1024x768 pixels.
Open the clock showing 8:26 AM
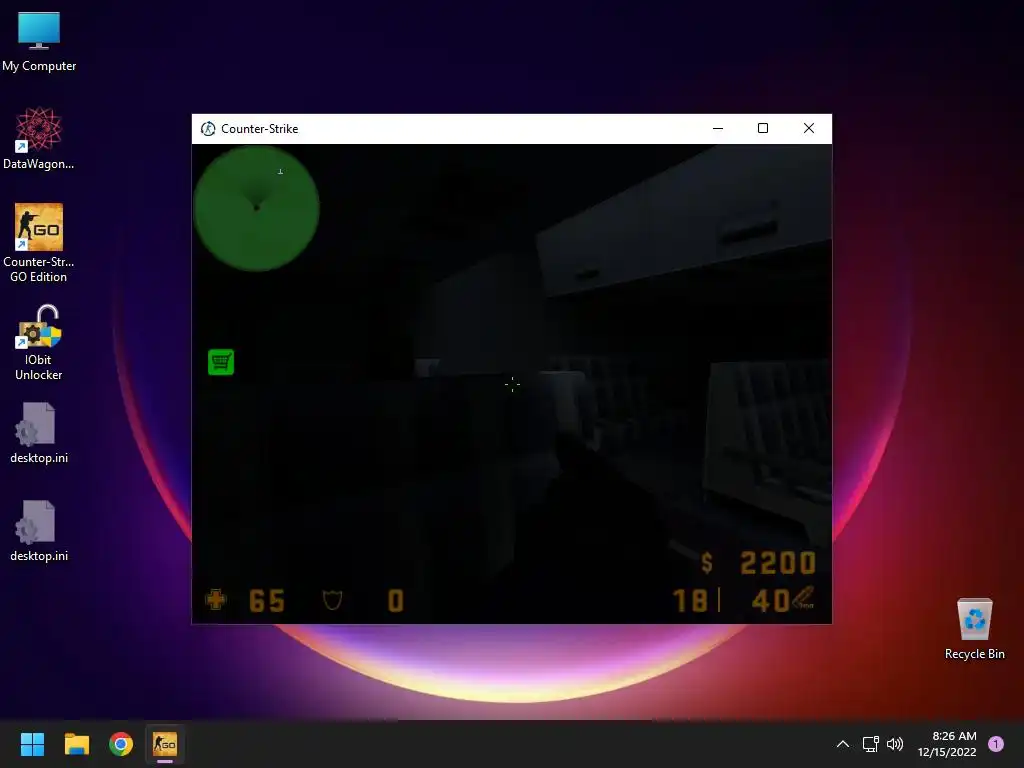click(947, 744)
